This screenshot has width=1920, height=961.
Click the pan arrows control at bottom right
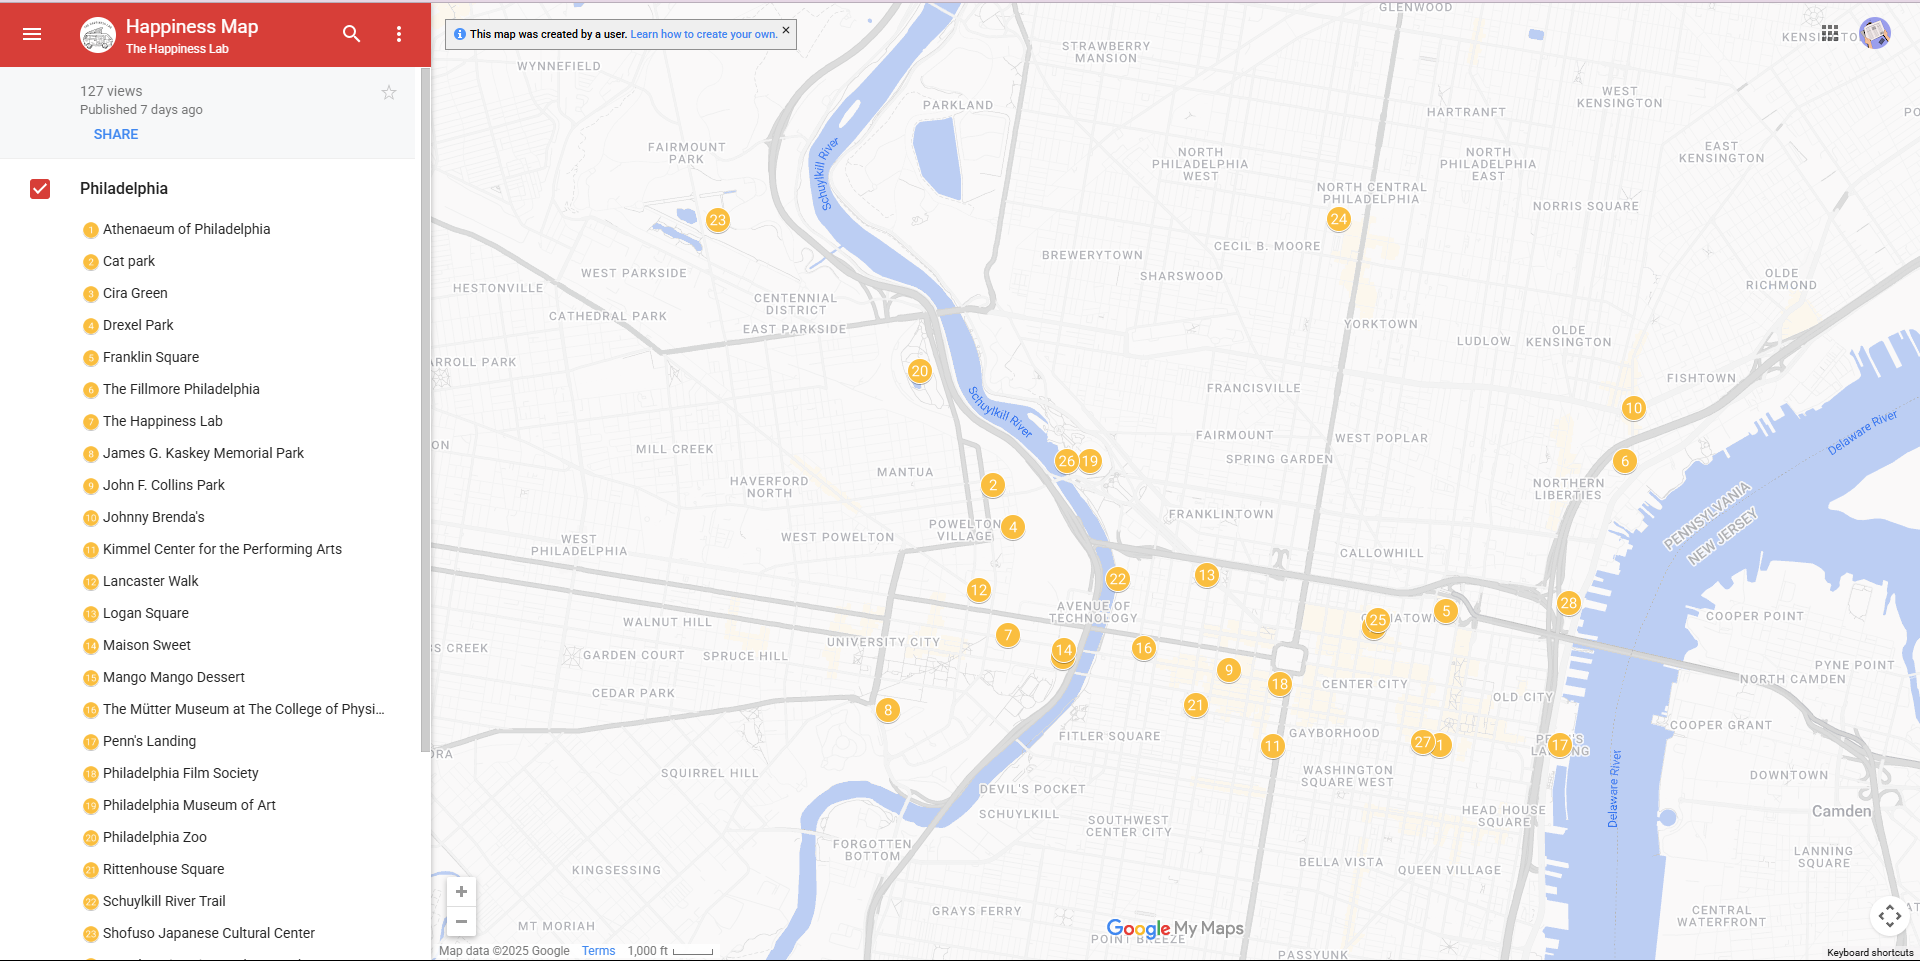point(1890,915)
